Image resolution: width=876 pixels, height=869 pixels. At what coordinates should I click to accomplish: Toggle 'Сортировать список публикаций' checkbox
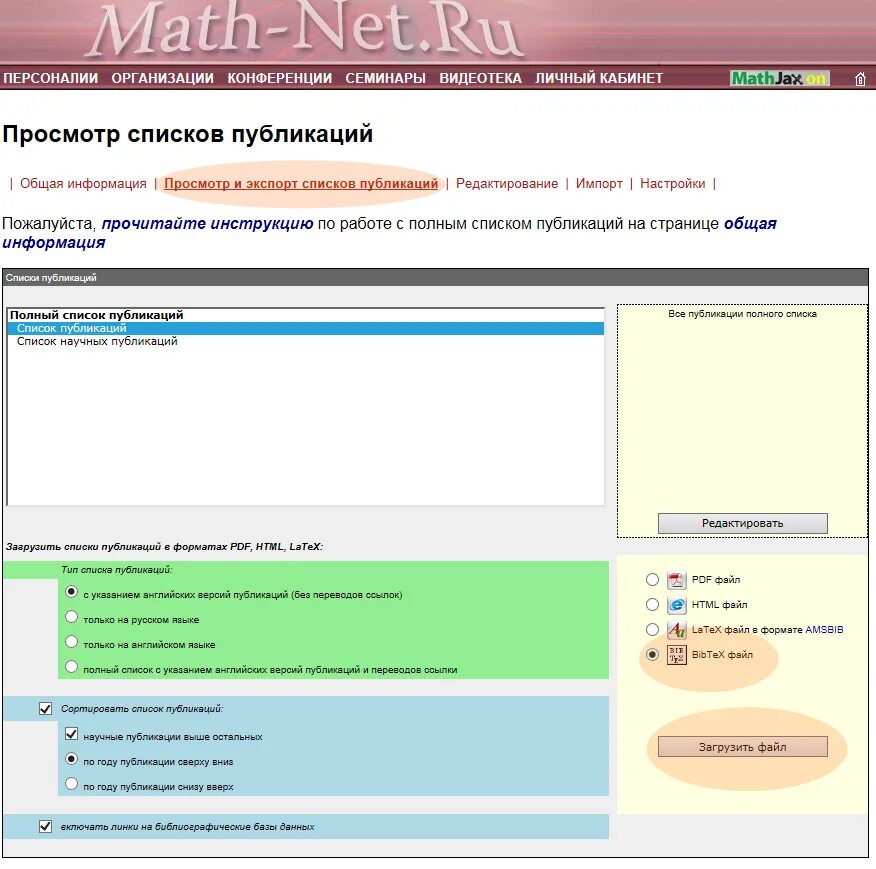point(45,709)
